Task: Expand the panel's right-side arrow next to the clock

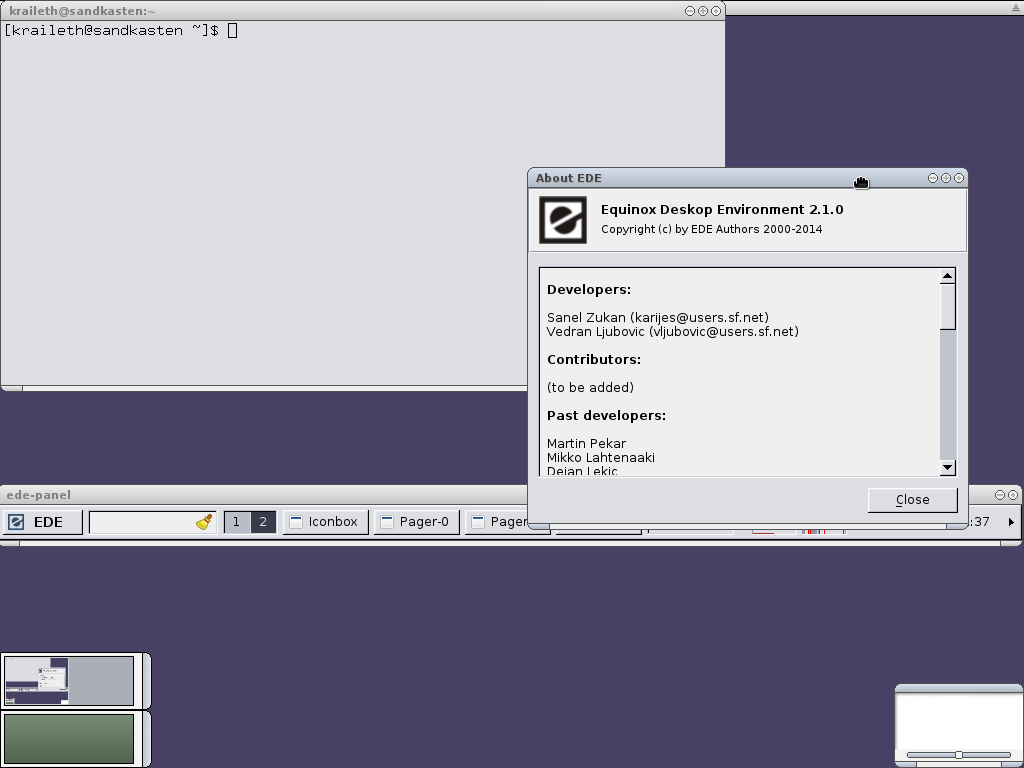Action: pos(1011,522)
